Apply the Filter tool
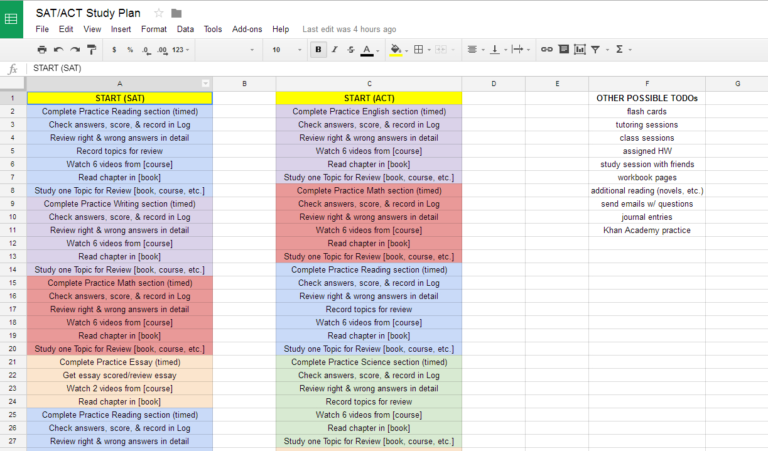This screenshot has height=451, width=768. click(596, 49)
